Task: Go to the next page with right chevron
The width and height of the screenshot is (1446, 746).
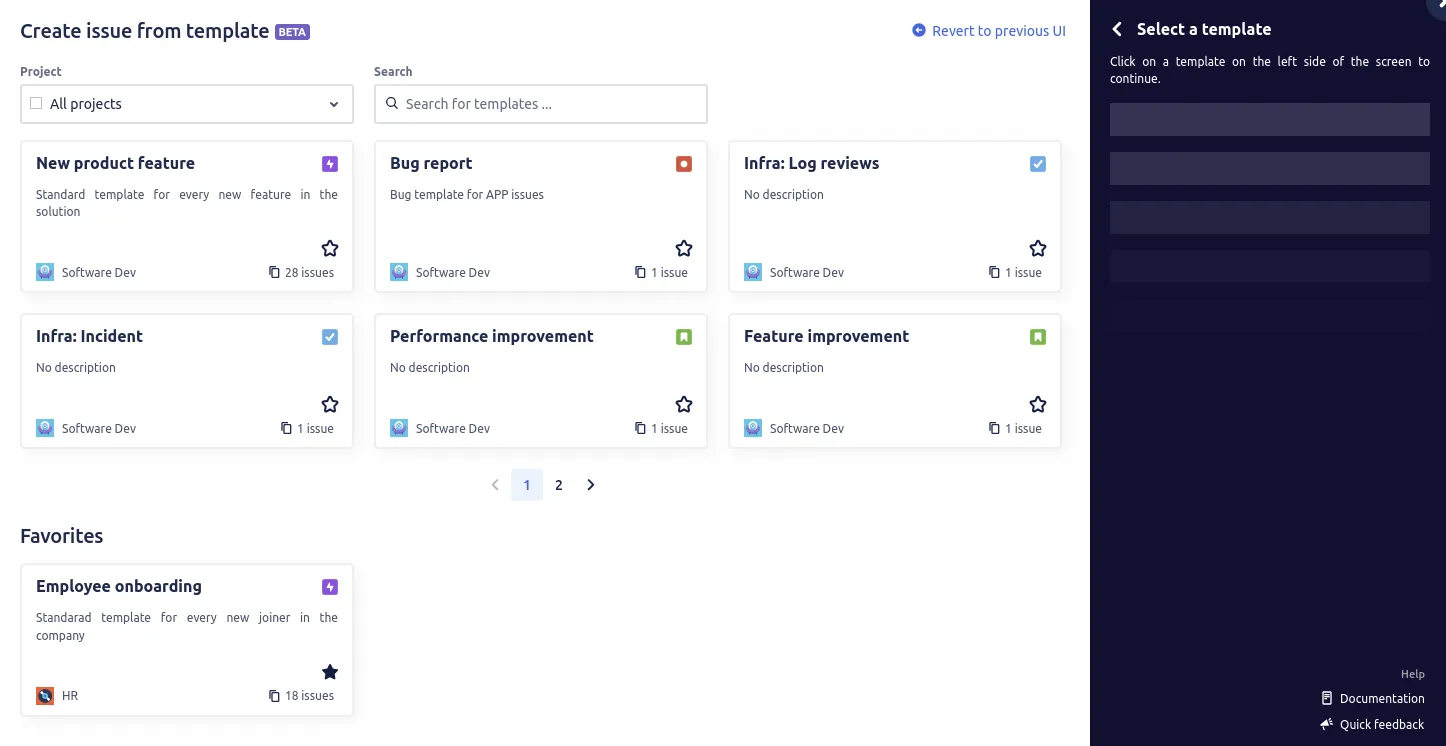Action: [591, 485]
